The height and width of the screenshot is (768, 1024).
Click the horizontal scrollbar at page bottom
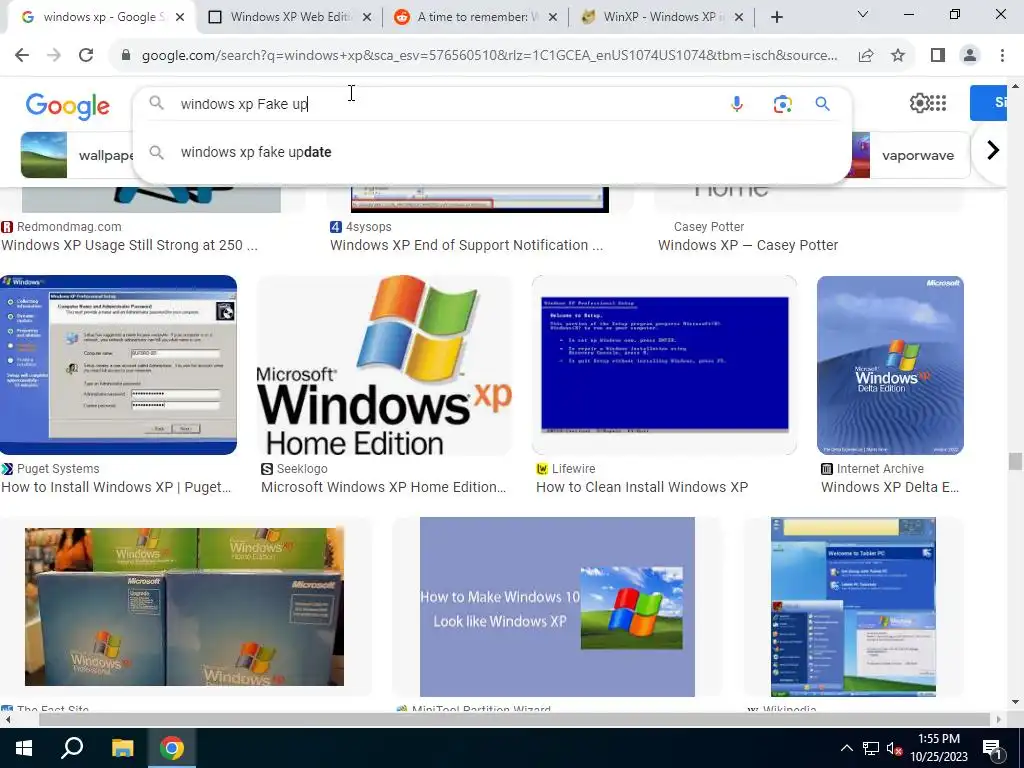coord(515,720)
